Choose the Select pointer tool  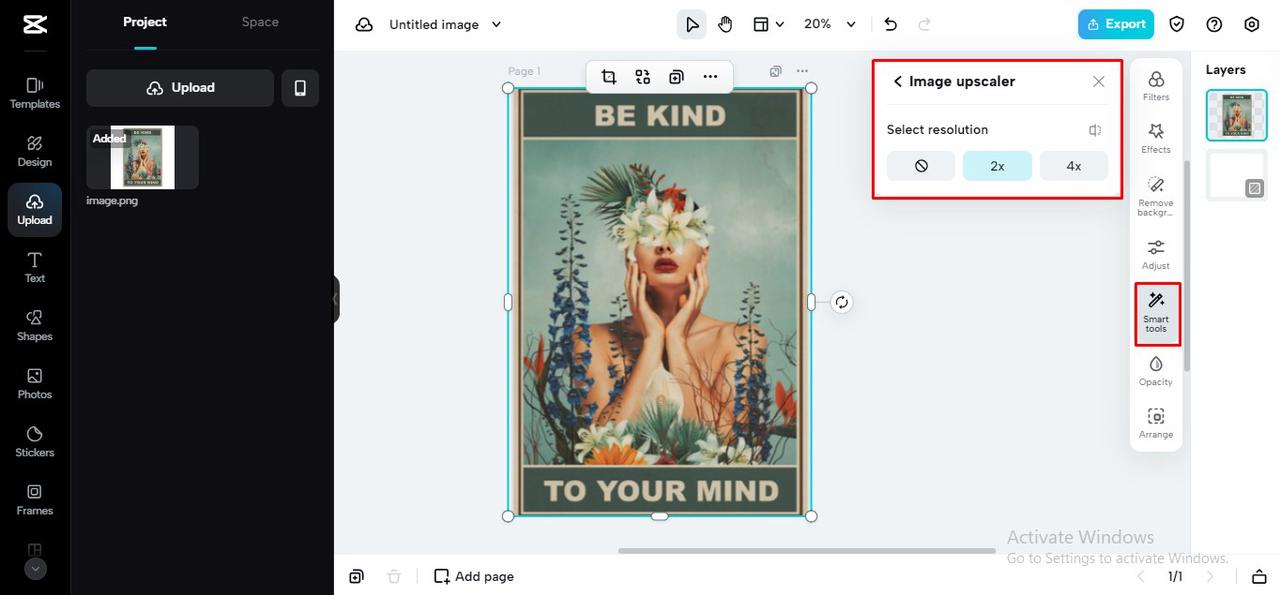[x=691, y=24]
